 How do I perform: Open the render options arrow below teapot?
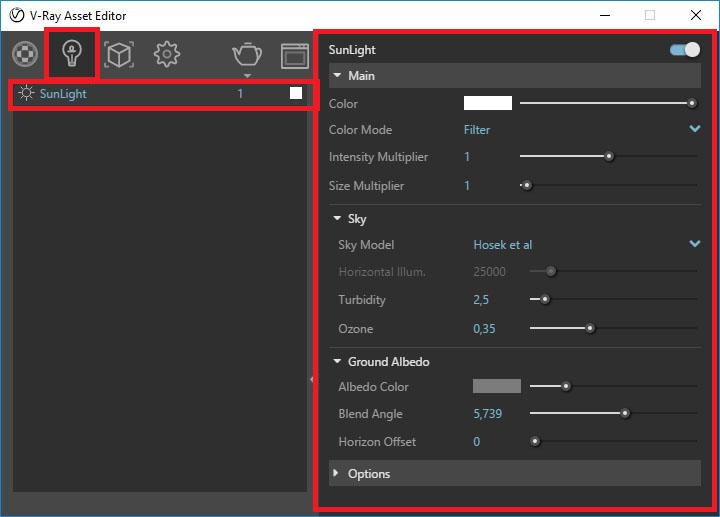[x=247, y=75]
